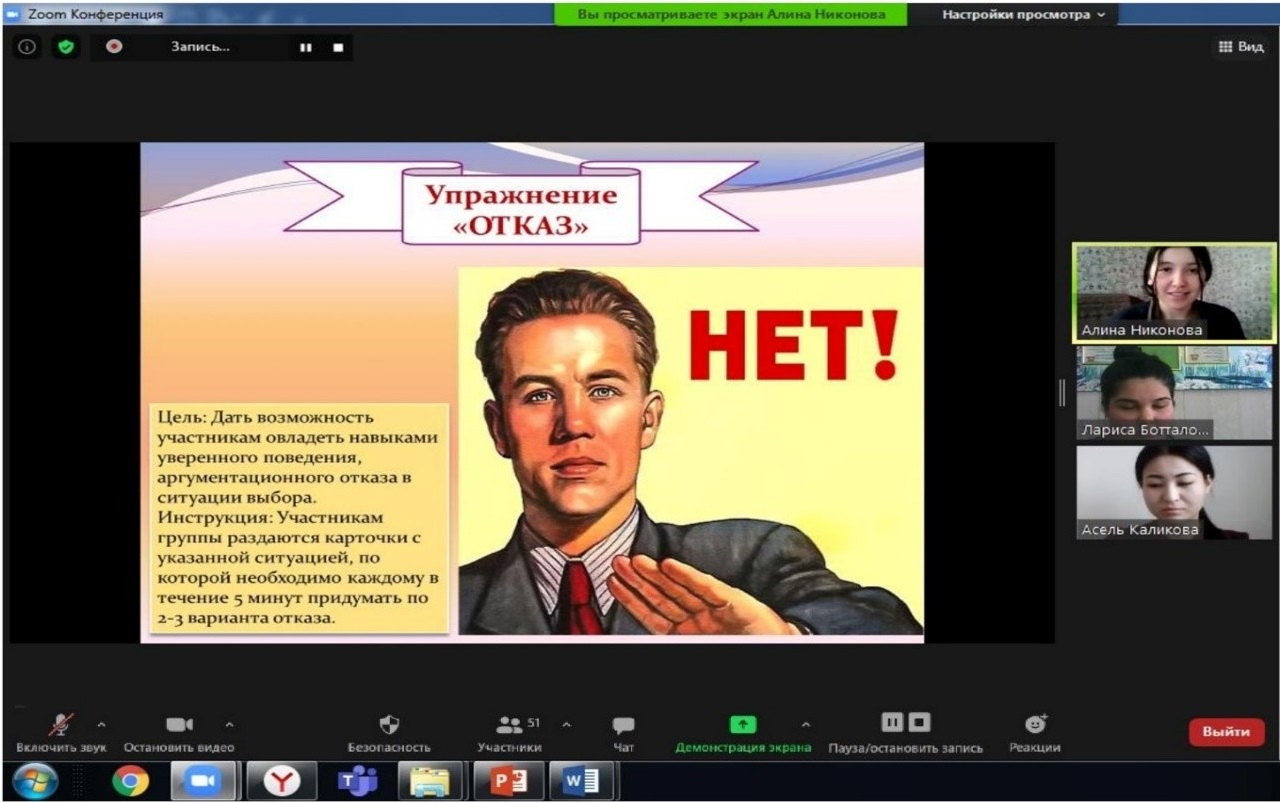Expand the video options arrow
The width and height of the screenshot is (1280, 802).
229,724
